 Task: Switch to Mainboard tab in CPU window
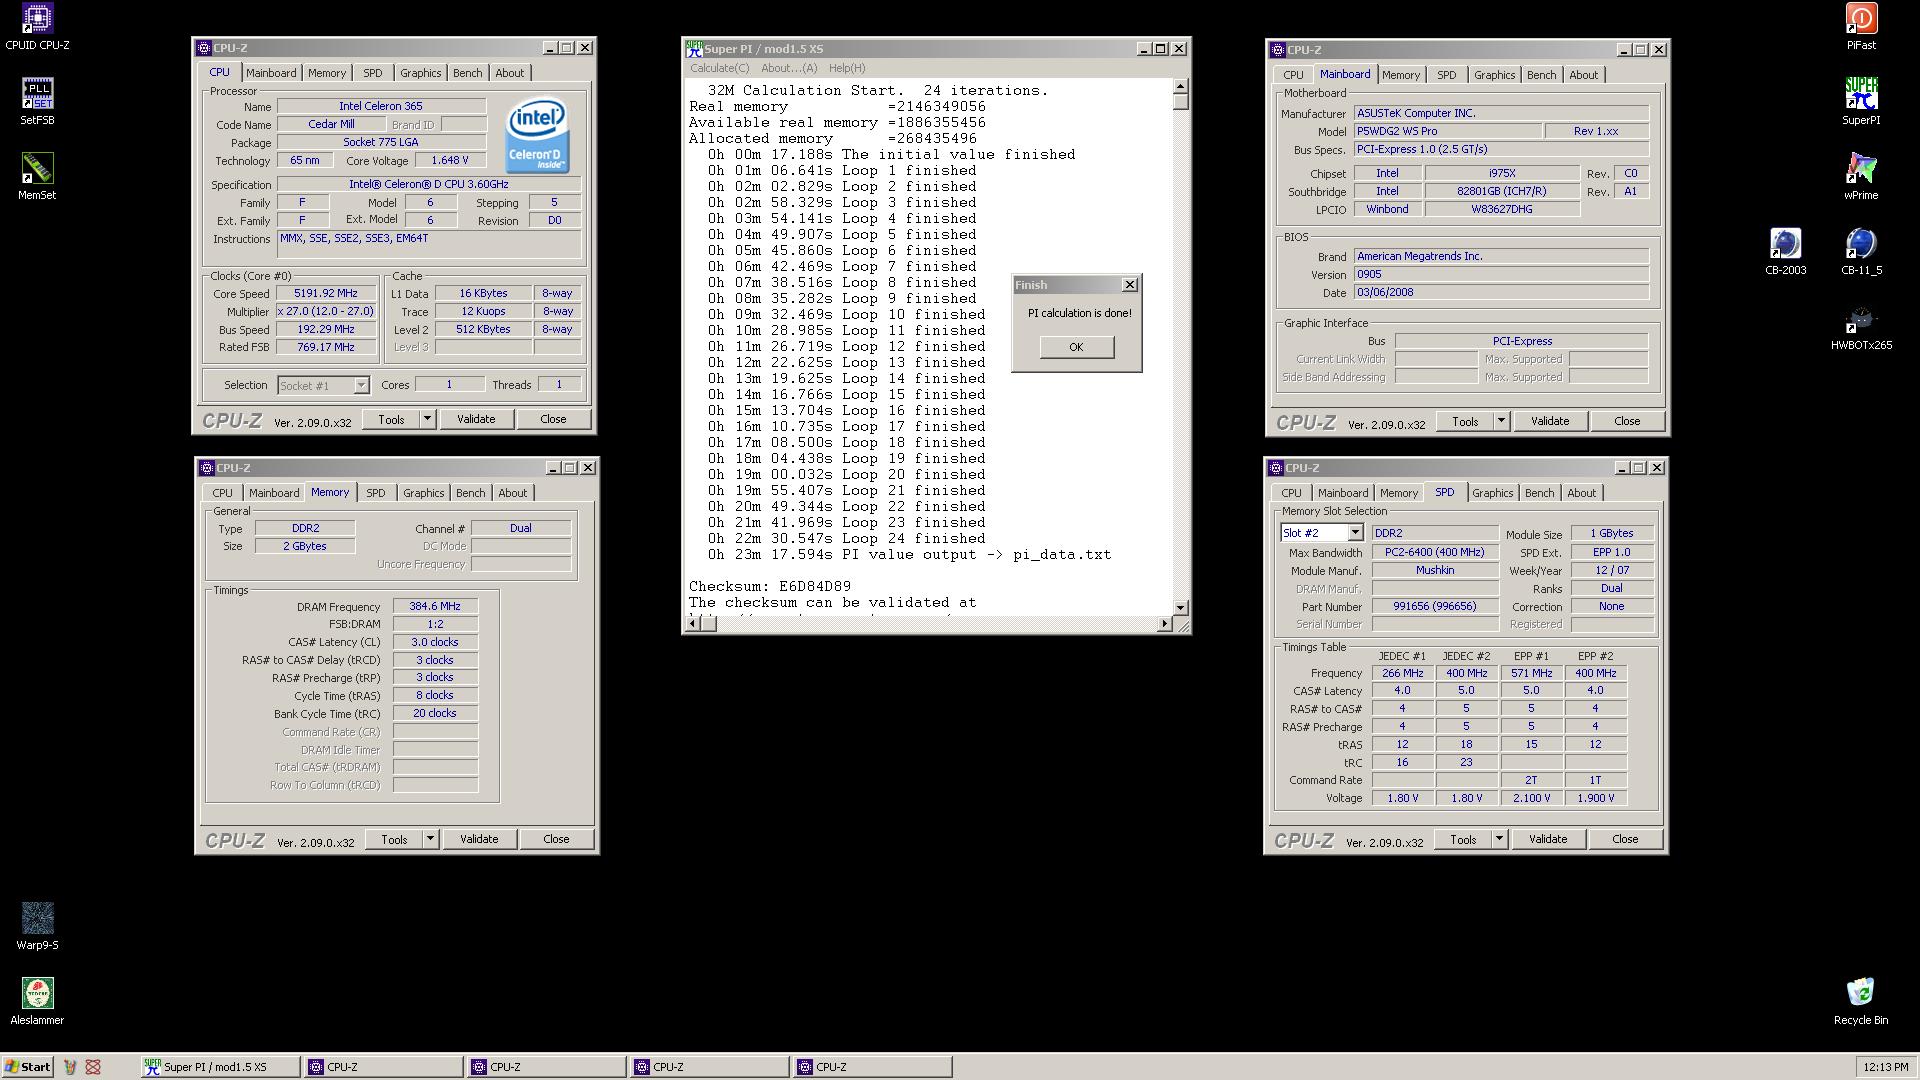click(271, 73)
